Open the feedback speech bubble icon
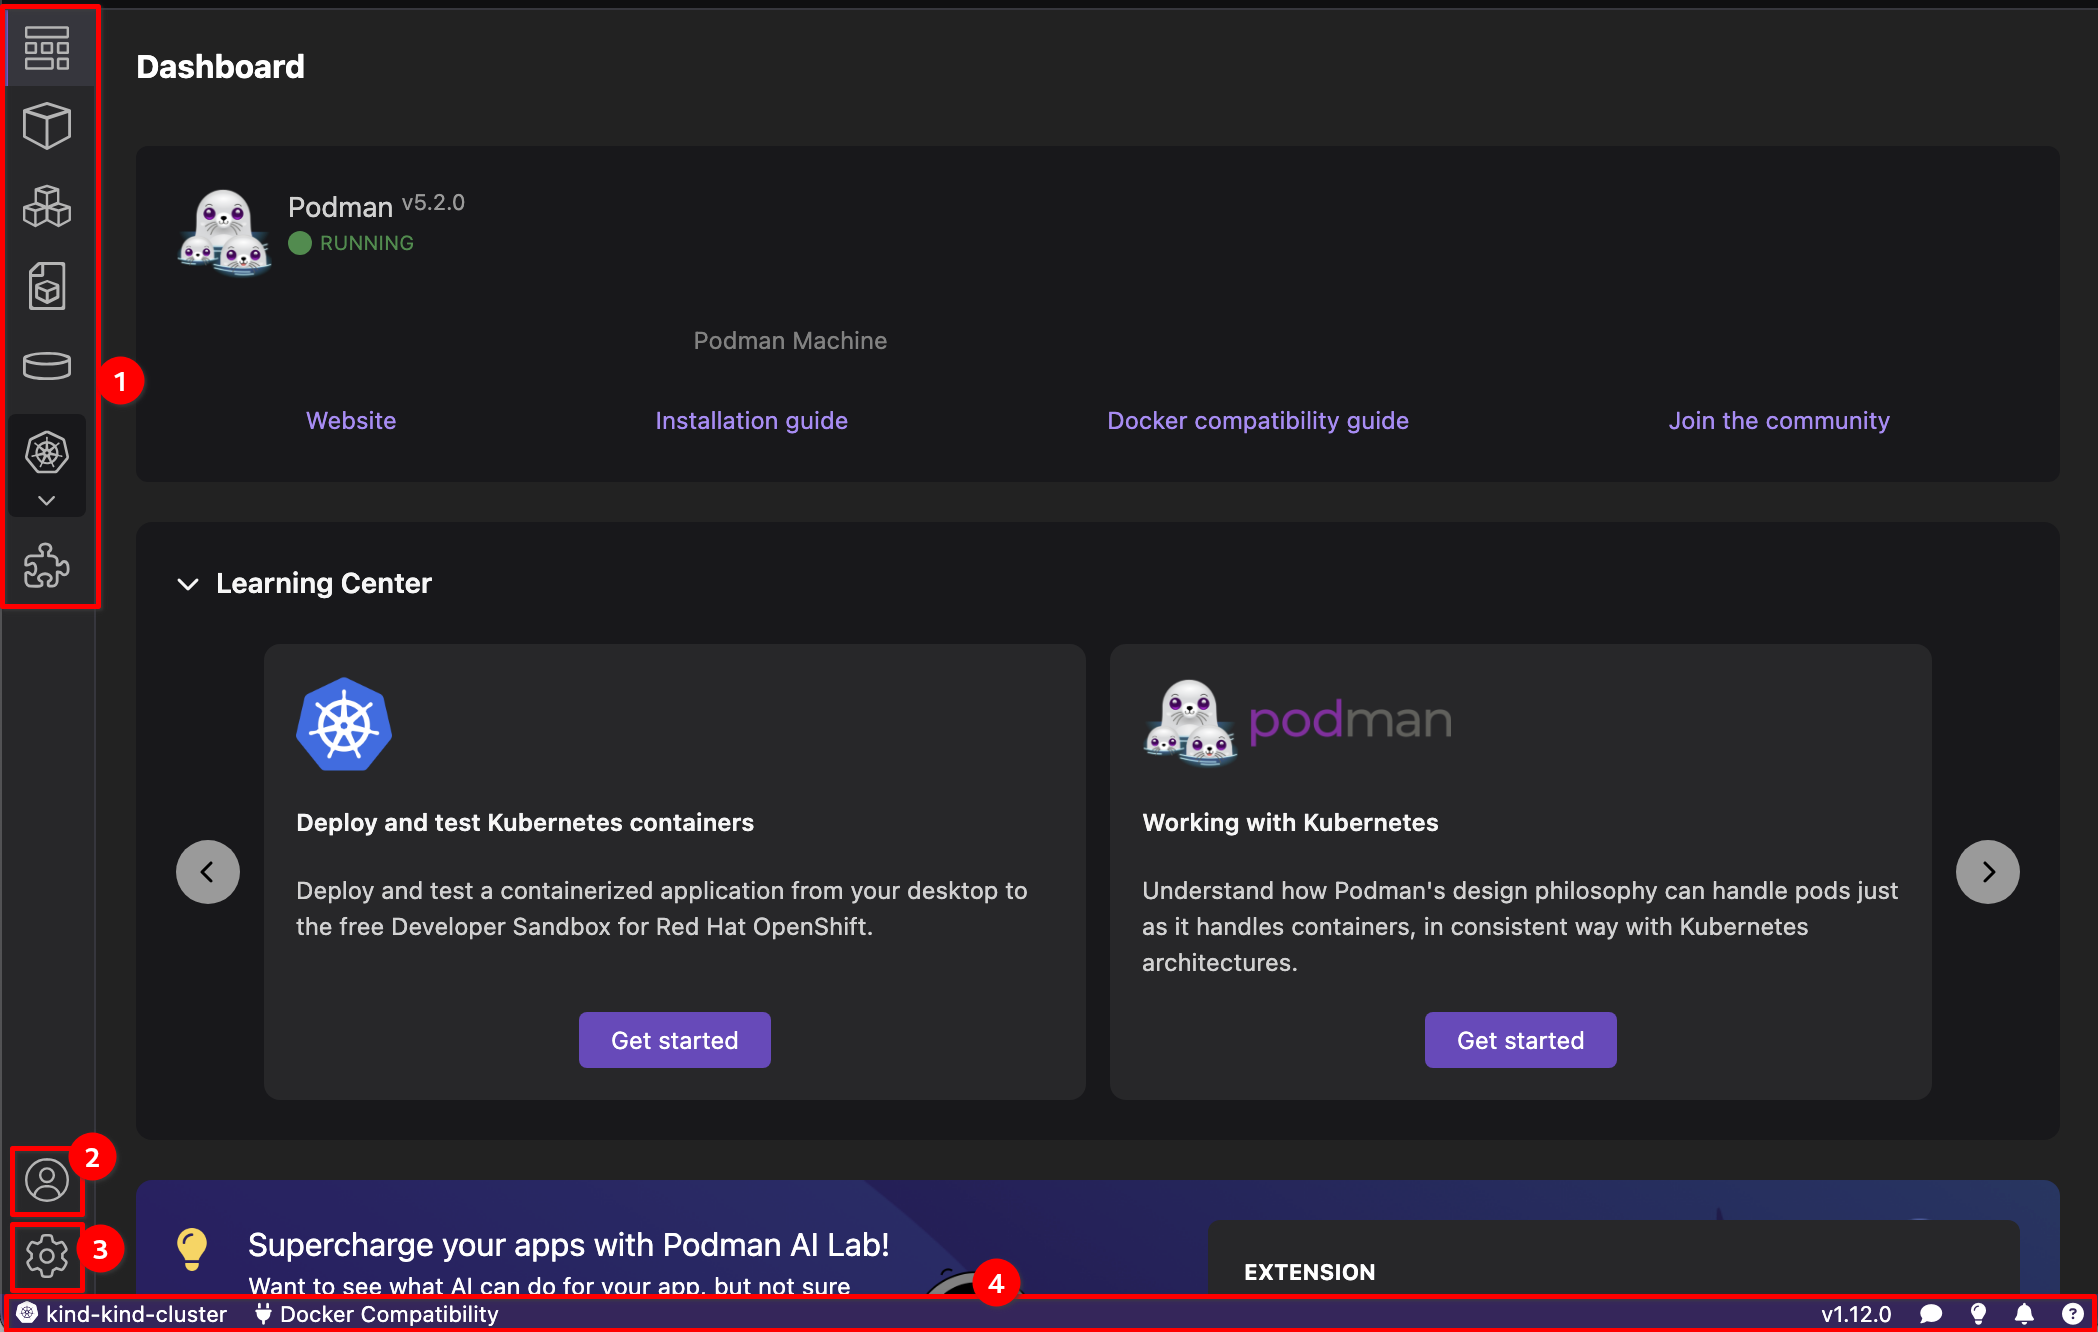This screenshot has width=2098, height=1332. pos(1931,1314)
